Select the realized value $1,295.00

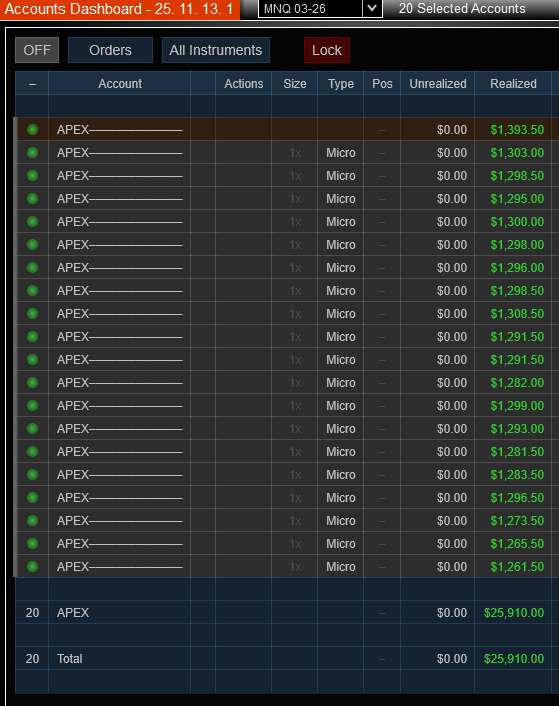coord(517,199)
